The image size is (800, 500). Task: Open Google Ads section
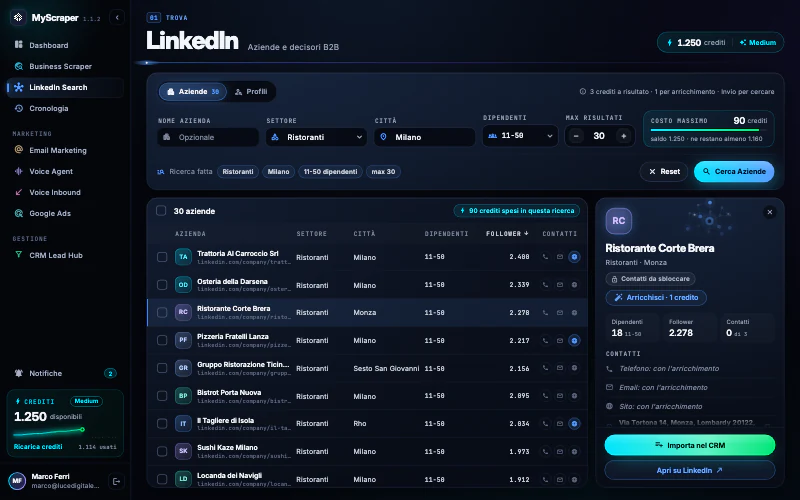[65, 213]
